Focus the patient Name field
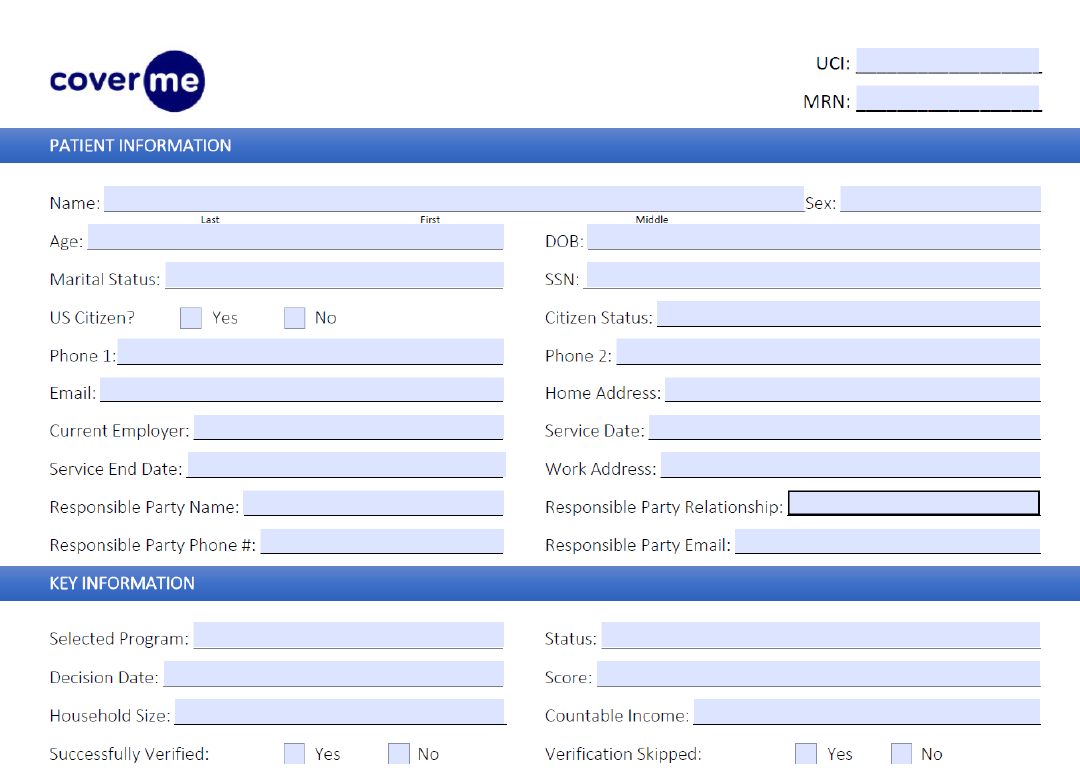Screen dimensions: 1080x768 tap(453, 199)
